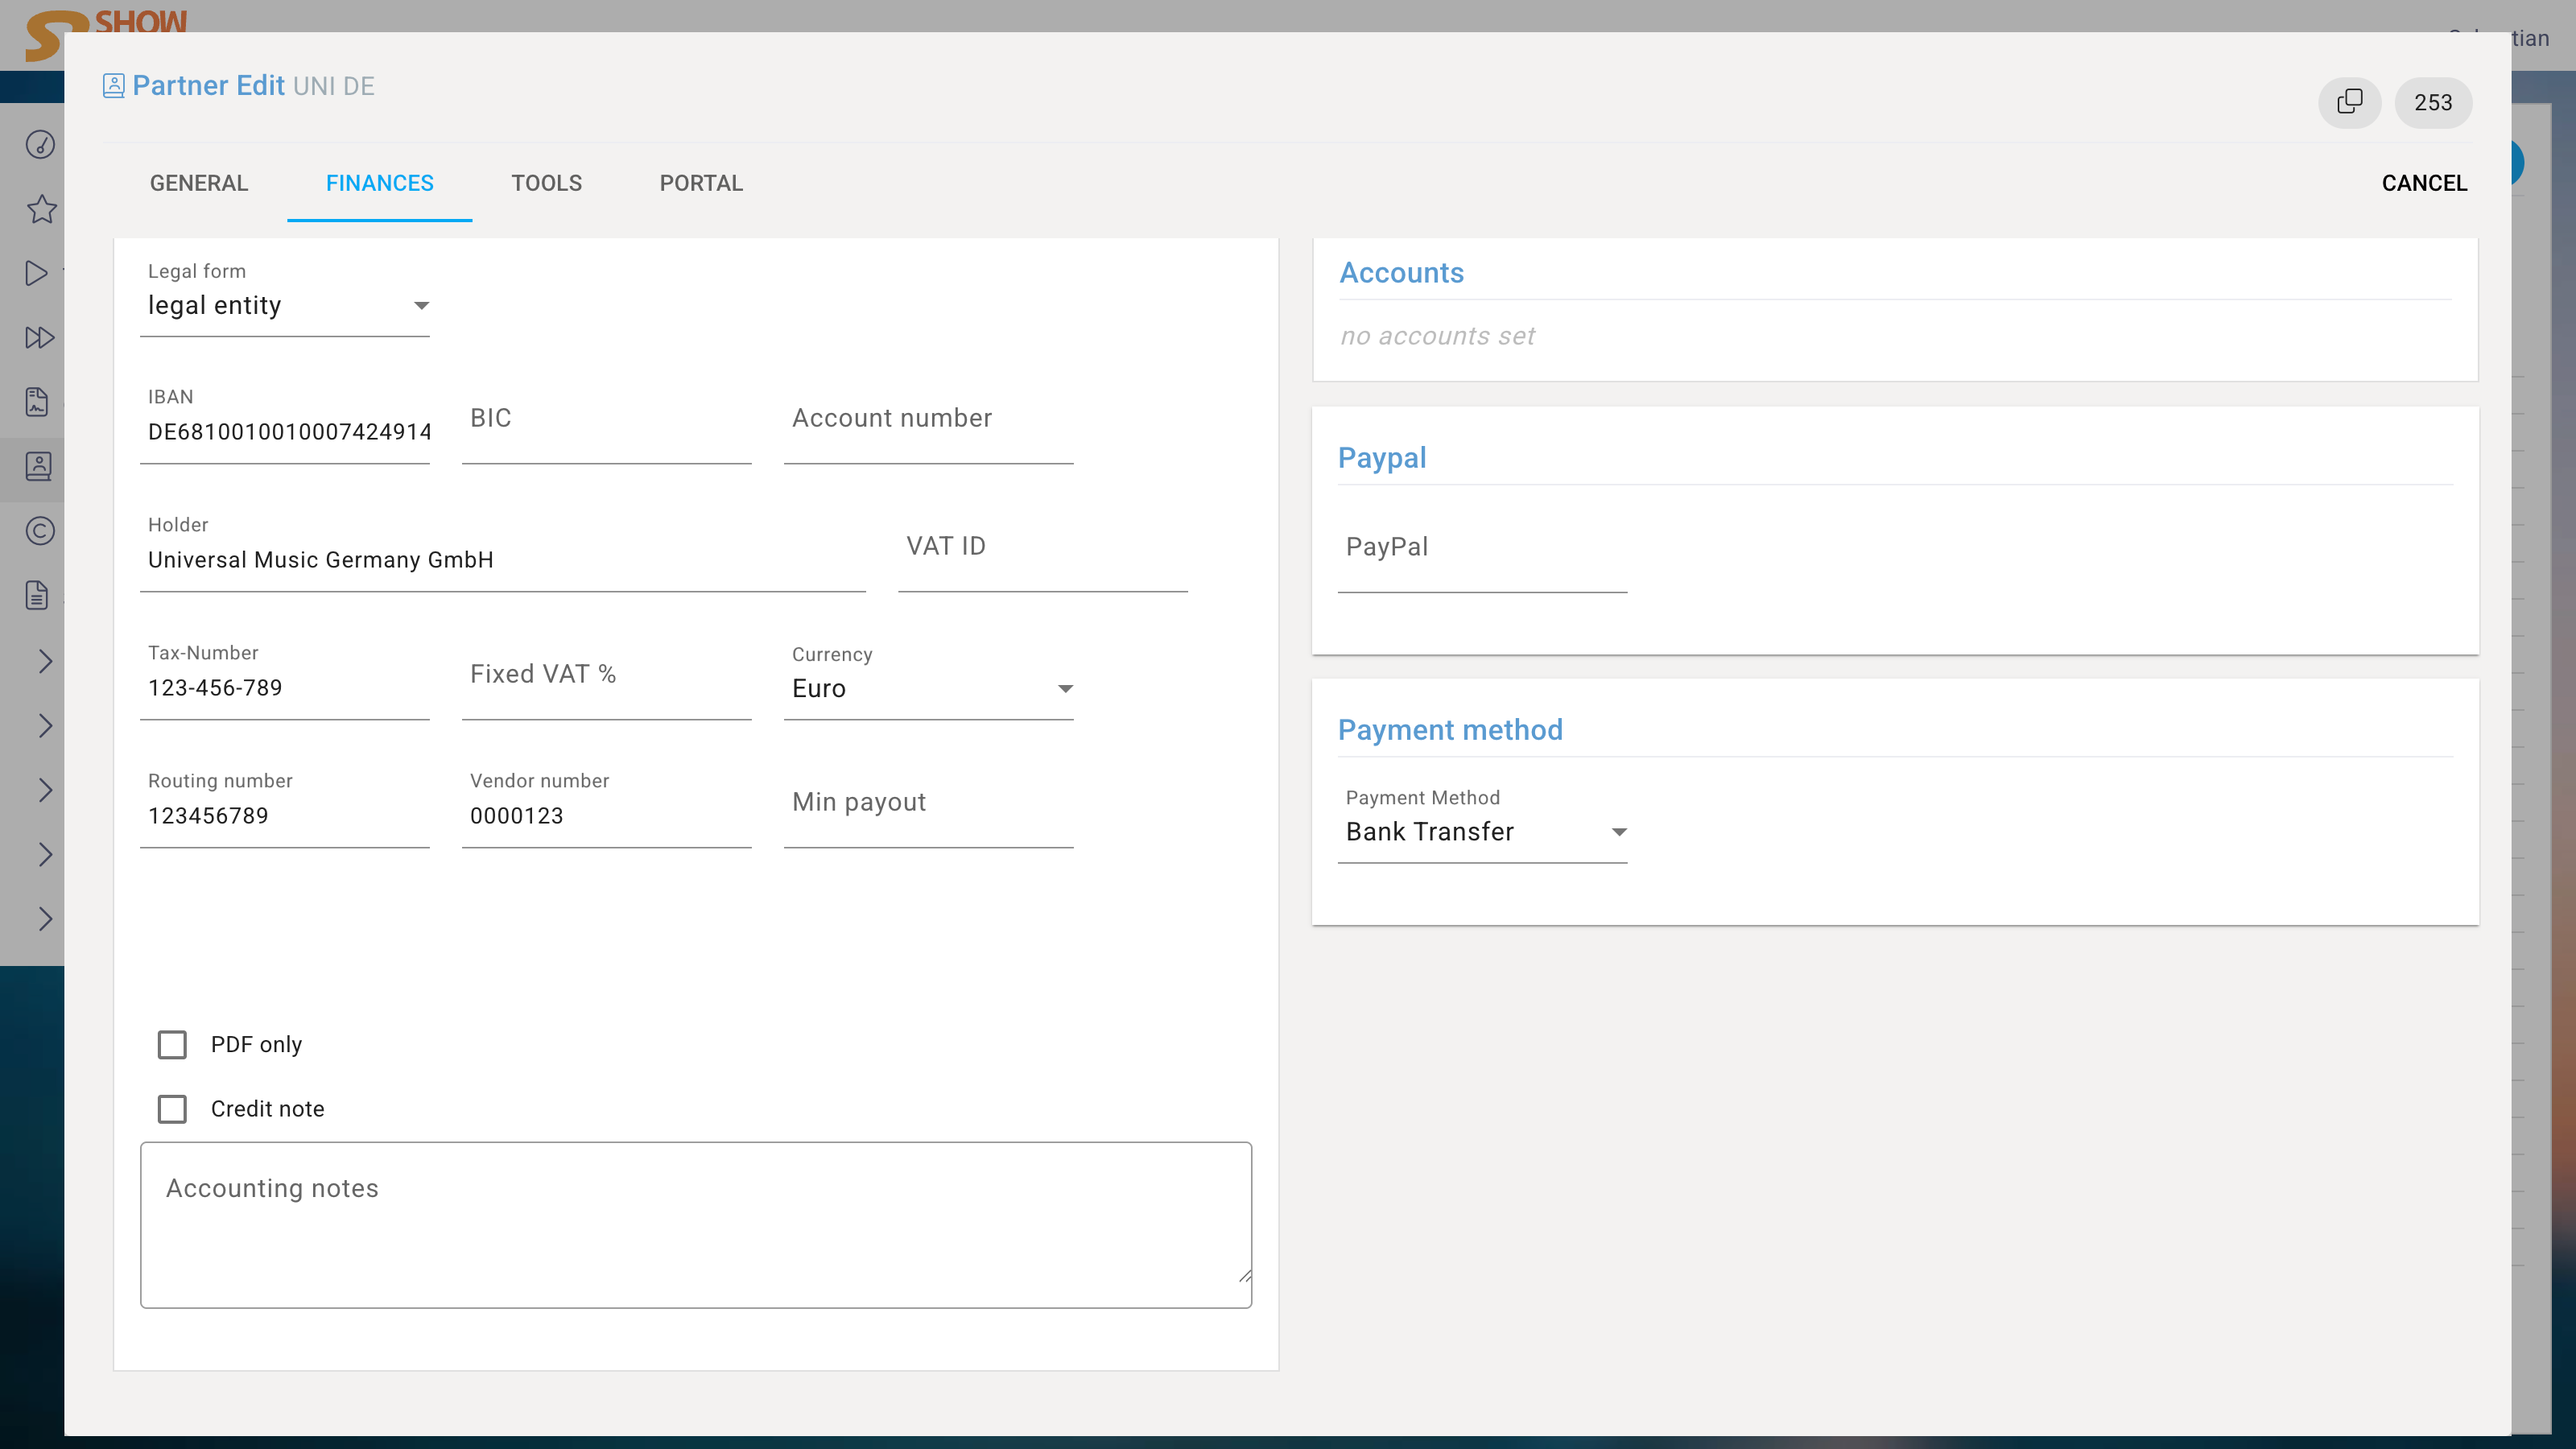2576x1449 pixels.
Task: Switch to the GENERAL tab
Action: click(198, 183)
